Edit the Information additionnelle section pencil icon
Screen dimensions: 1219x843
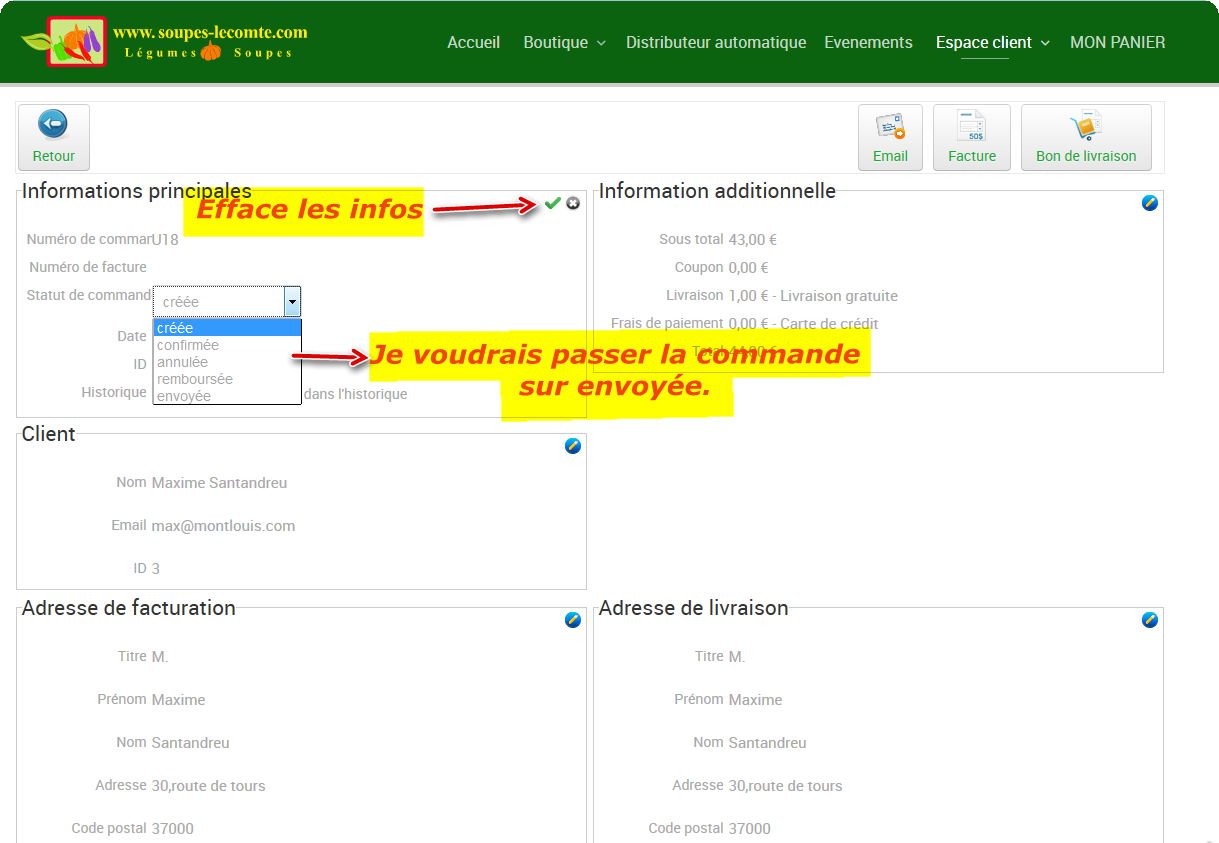click(1150, 203)
